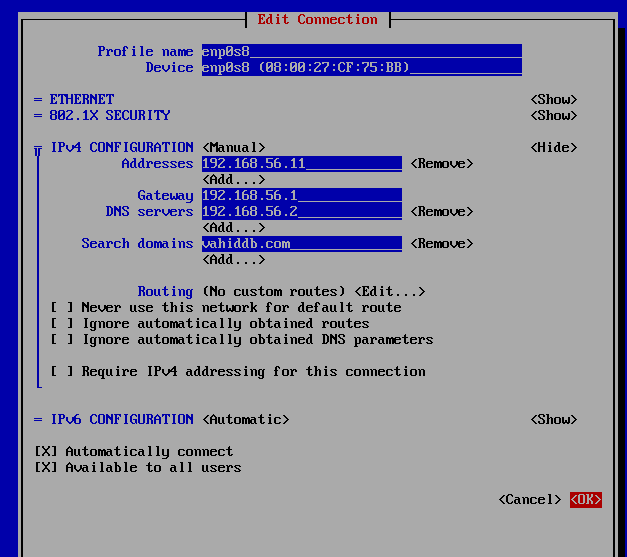Remove DNS server 192.168.56.2

click(441, 212)
